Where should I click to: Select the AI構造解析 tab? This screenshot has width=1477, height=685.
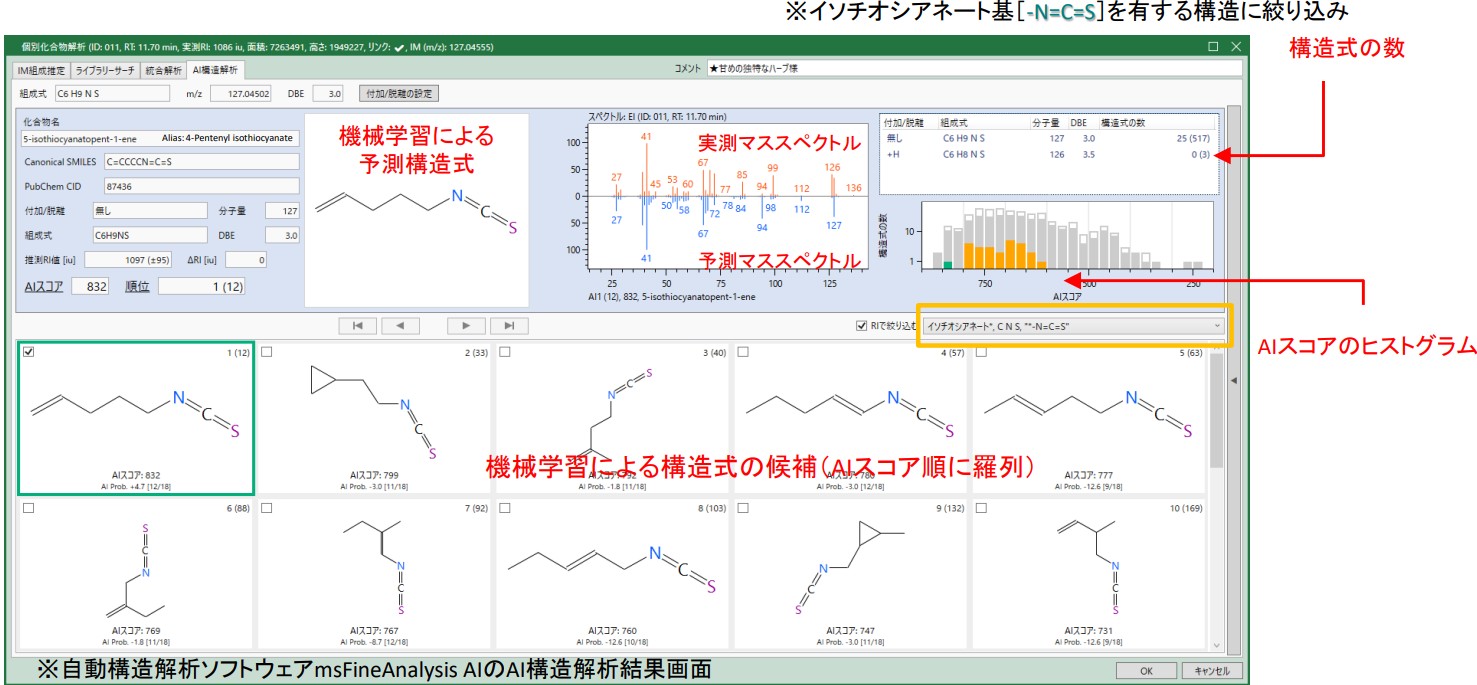tap(215, 70)
